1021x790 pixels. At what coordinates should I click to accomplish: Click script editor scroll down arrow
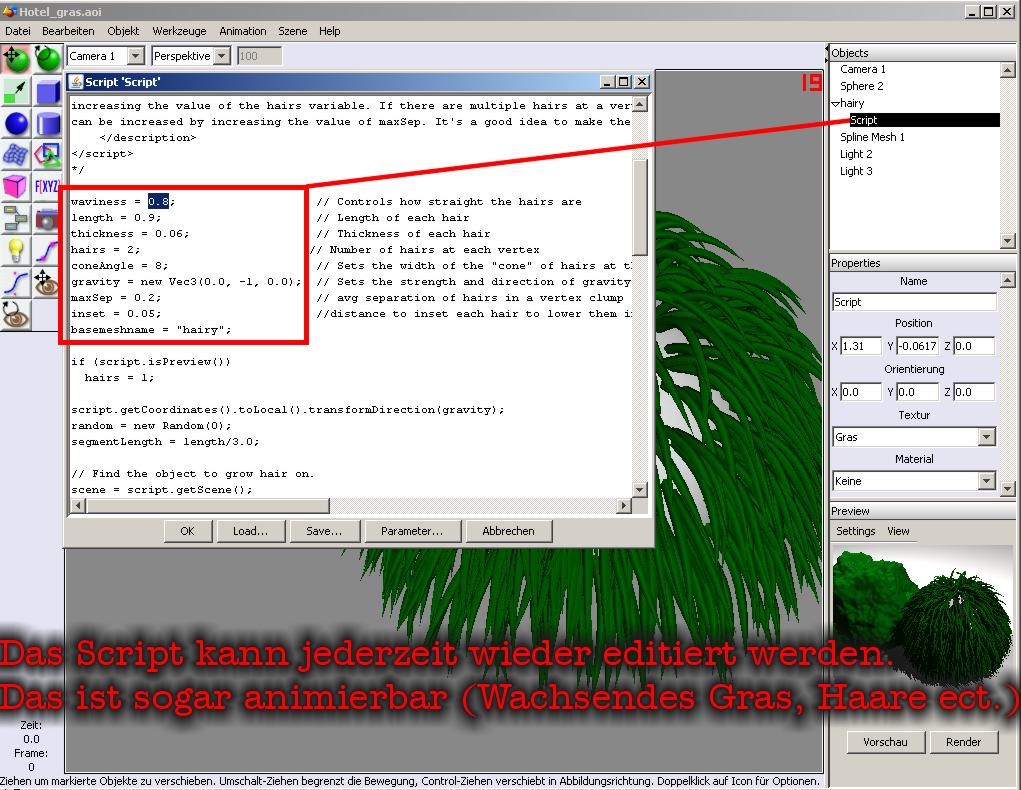coord(639,489)
